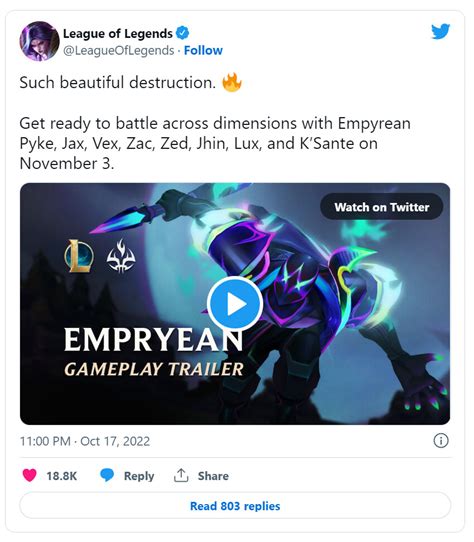Click the Empyrean emblem icon in video
474x542 pixels.
(121, 256)
